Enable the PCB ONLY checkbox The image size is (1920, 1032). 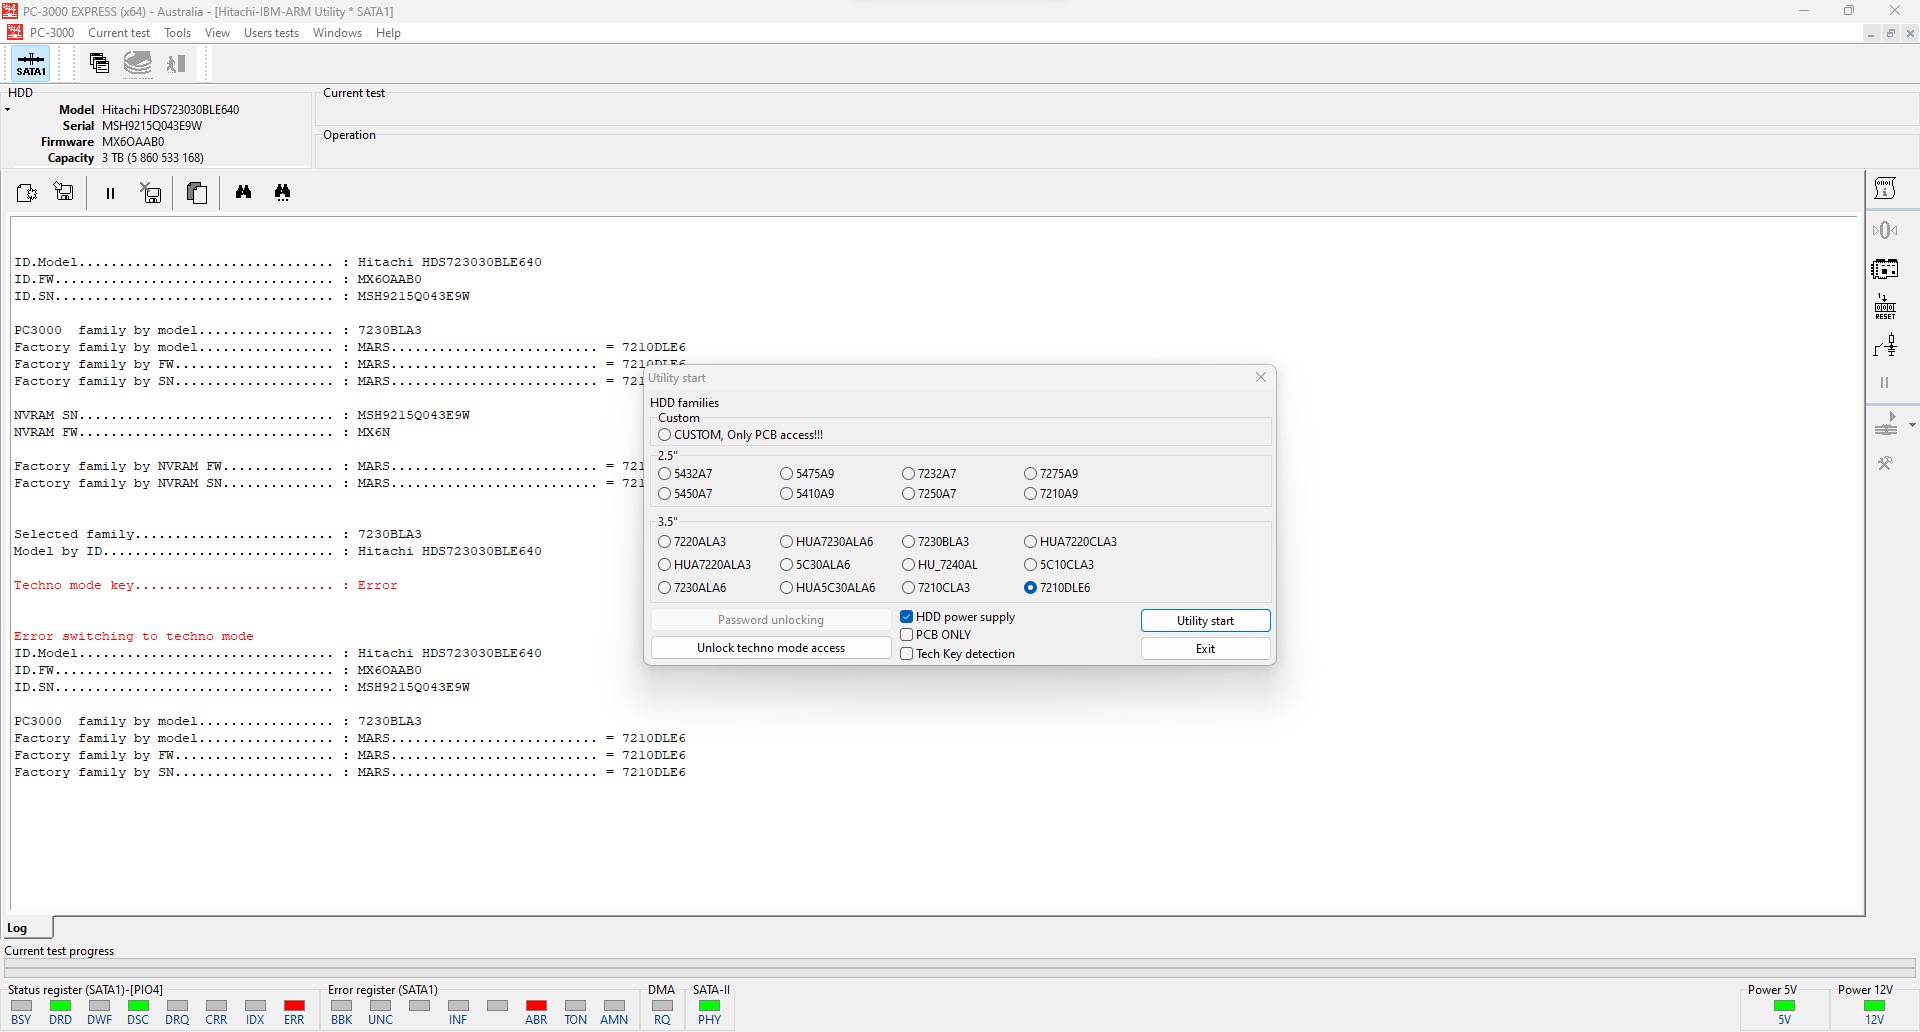(907, 635)
